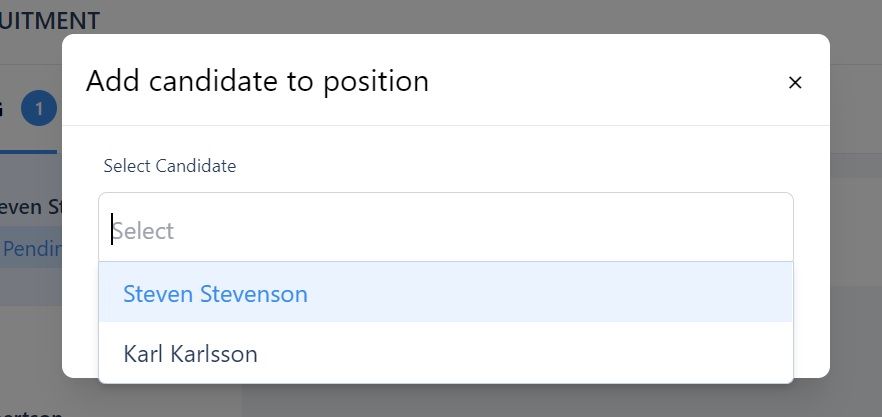Close the Add candidate dialog
The height and width of the screenshot is (417, 882).
[x=795, y=83]
